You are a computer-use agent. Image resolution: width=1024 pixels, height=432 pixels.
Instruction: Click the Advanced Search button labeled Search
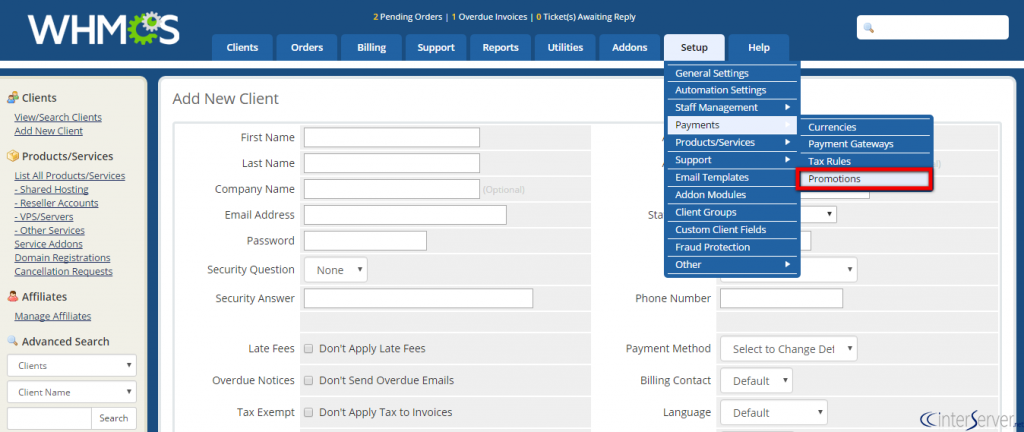[x=114, y=419]
